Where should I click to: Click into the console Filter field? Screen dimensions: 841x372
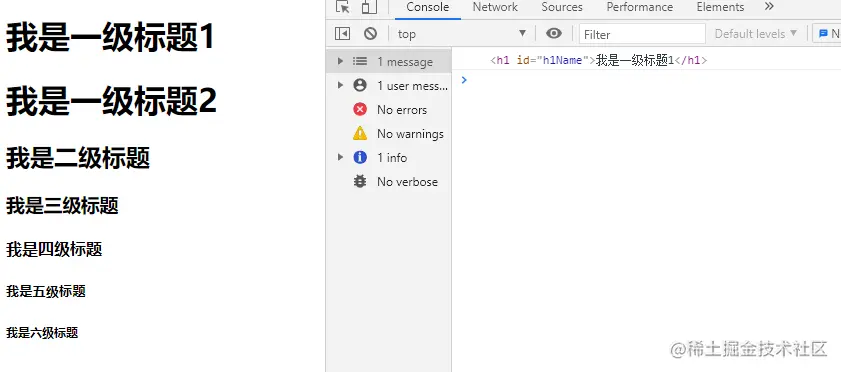(x=642, y=34)
